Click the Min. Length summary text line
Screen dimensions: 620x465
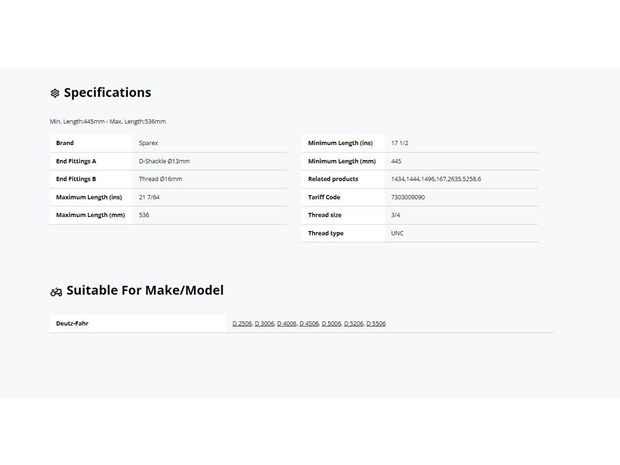(108, 121)
